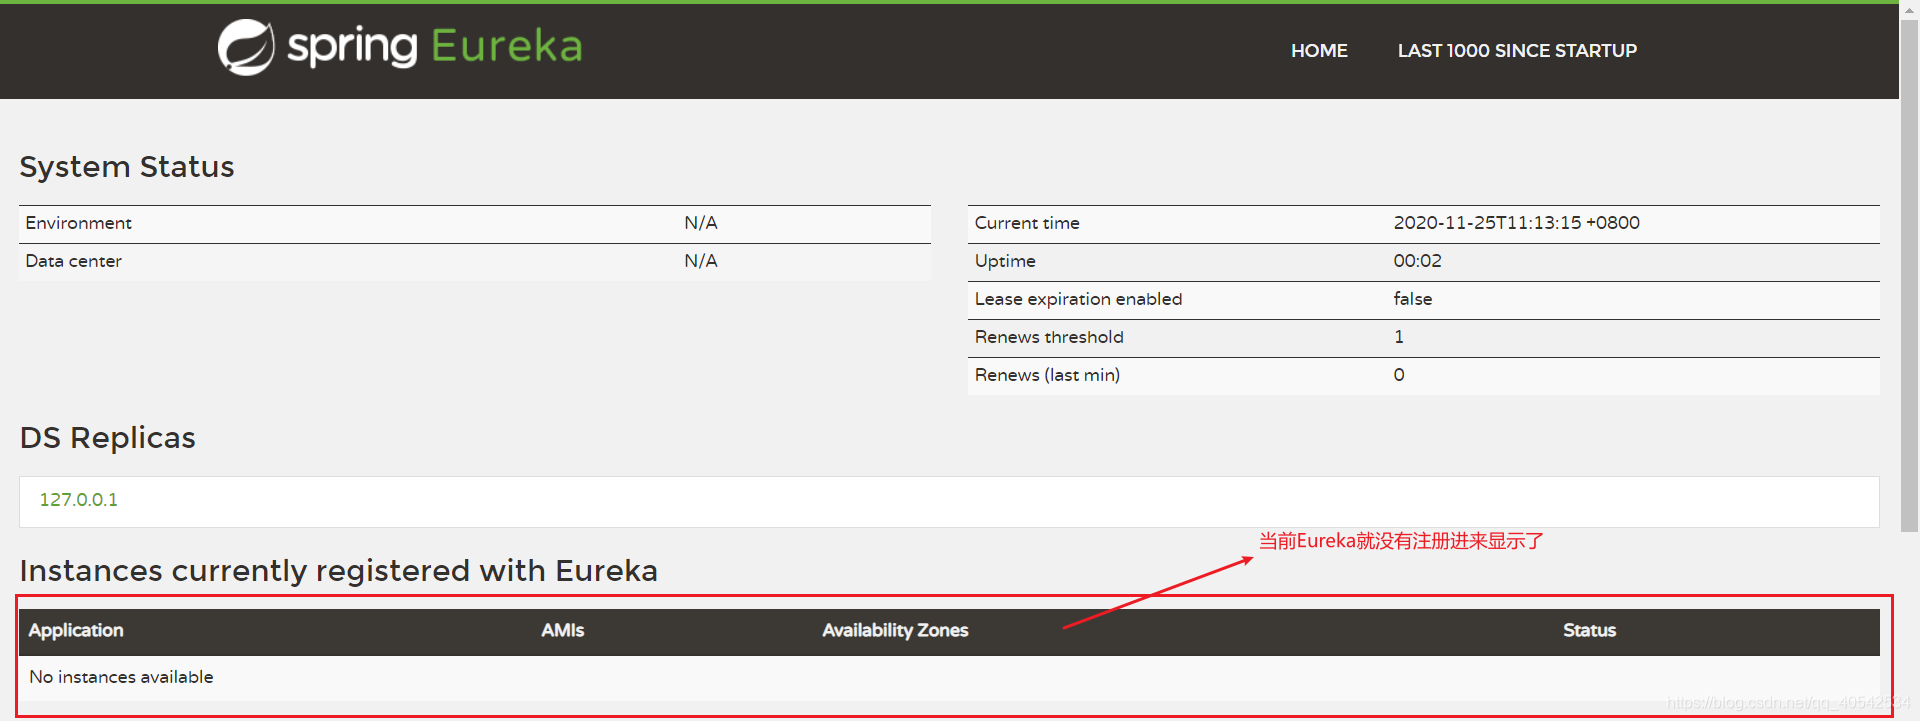Click the Status column header
Screen dimensions: 1920x721
click(x=1589, y=630)
